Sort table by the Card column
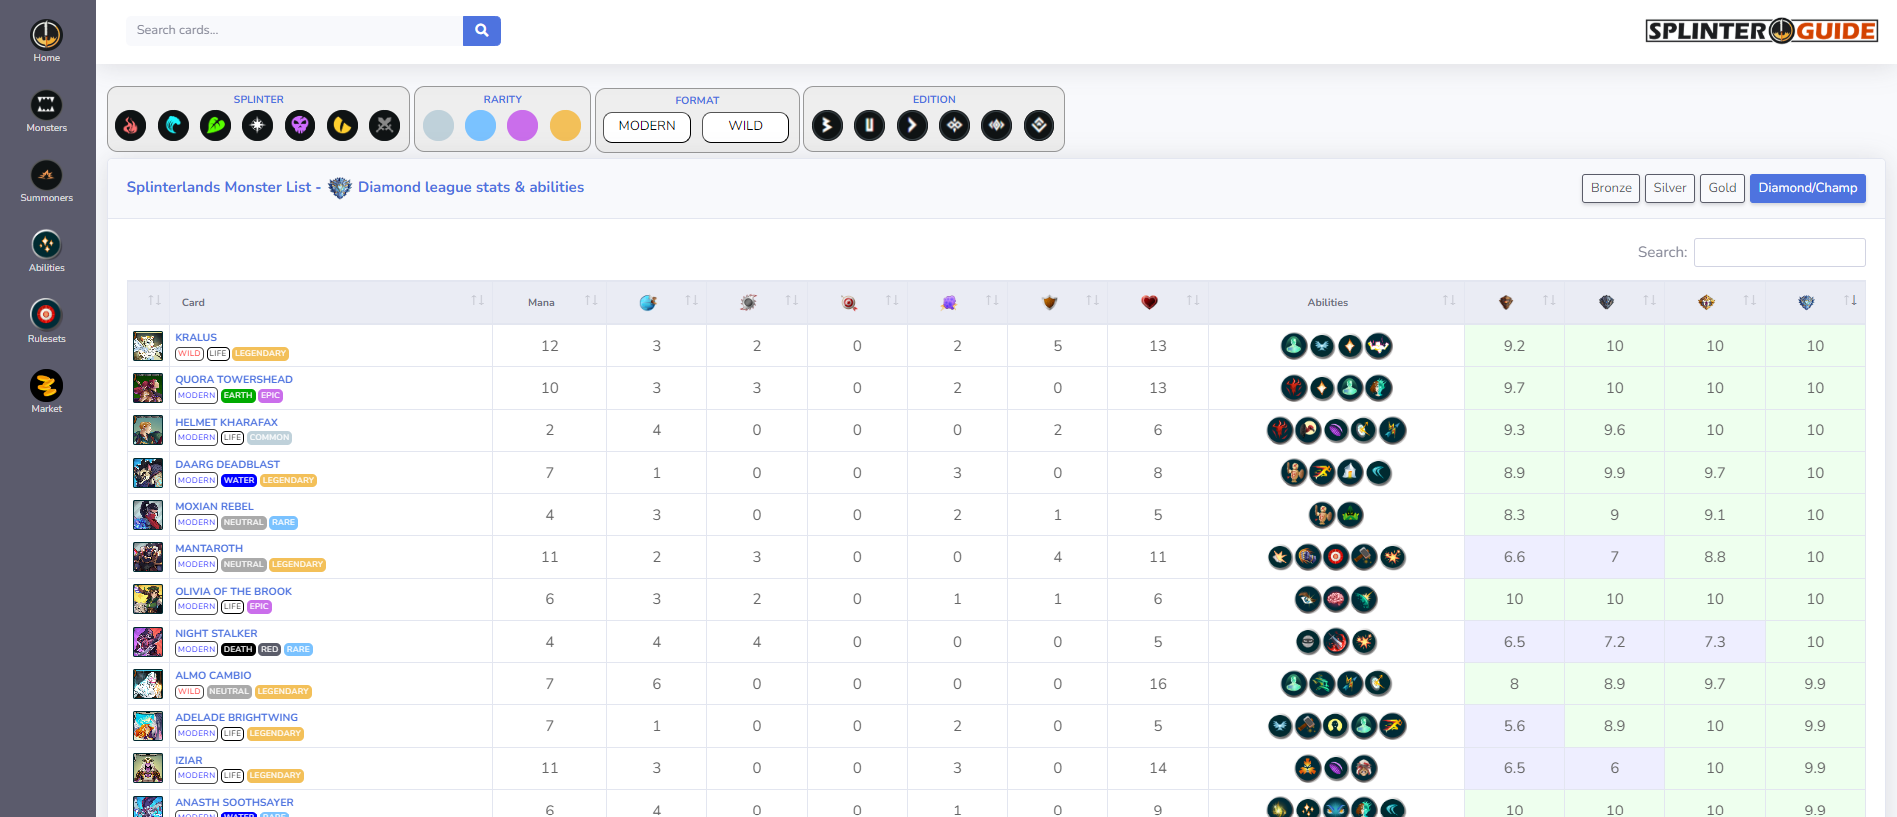The height and width of the screenshot is (817, 1897). (332, 302)
